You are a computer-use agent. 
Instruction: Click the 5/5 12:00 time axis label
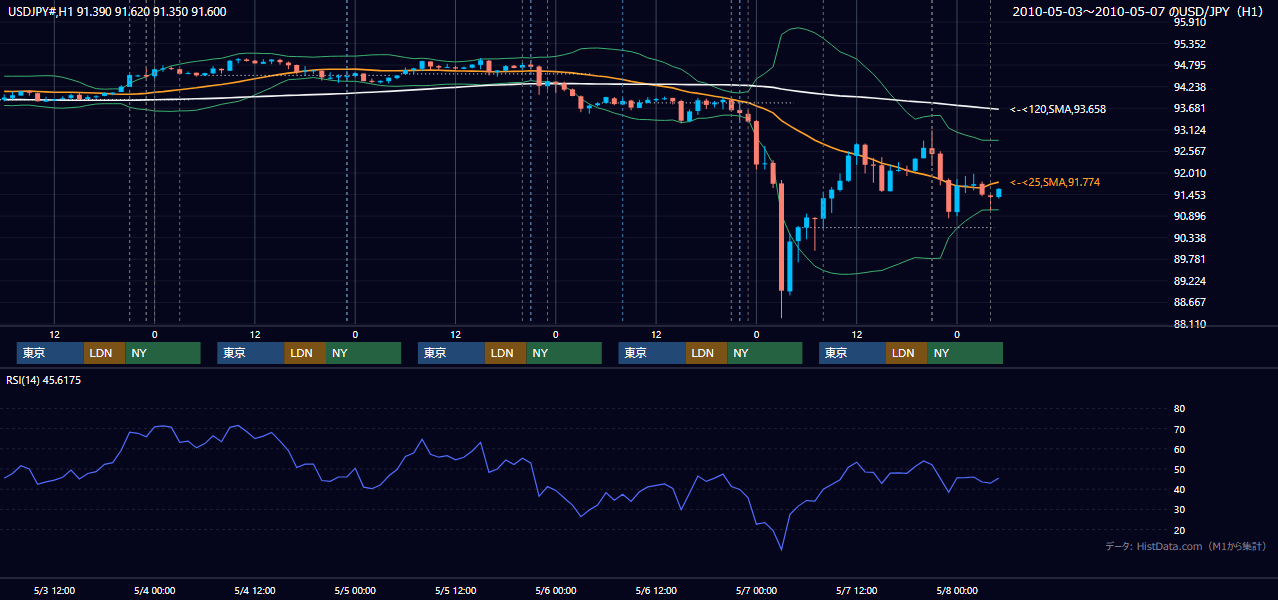coord(455,591)
